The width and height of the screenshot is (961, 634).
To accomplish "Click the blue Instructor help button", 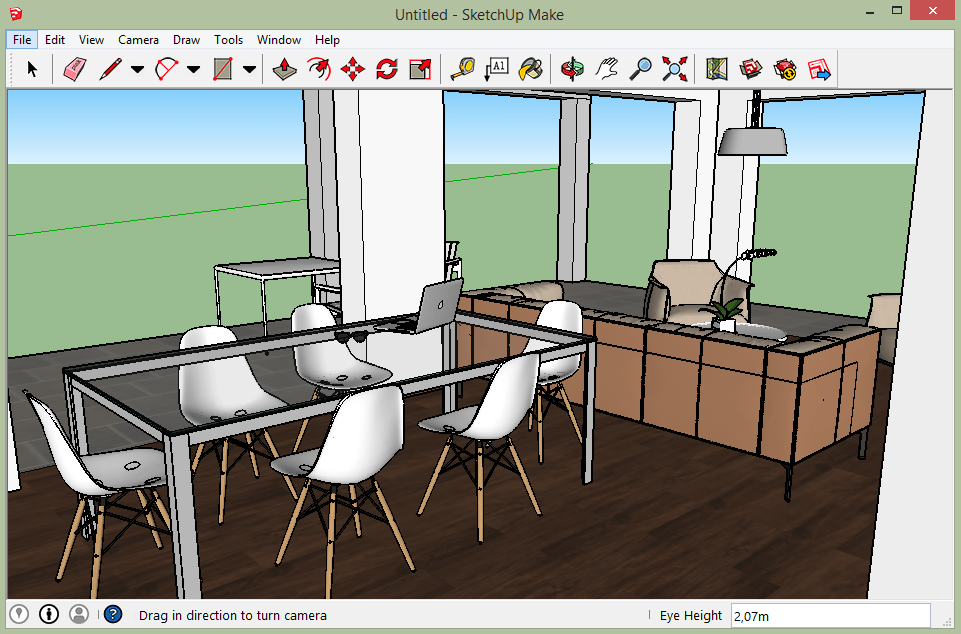I will pyautogui.click(x=113, y=614).
